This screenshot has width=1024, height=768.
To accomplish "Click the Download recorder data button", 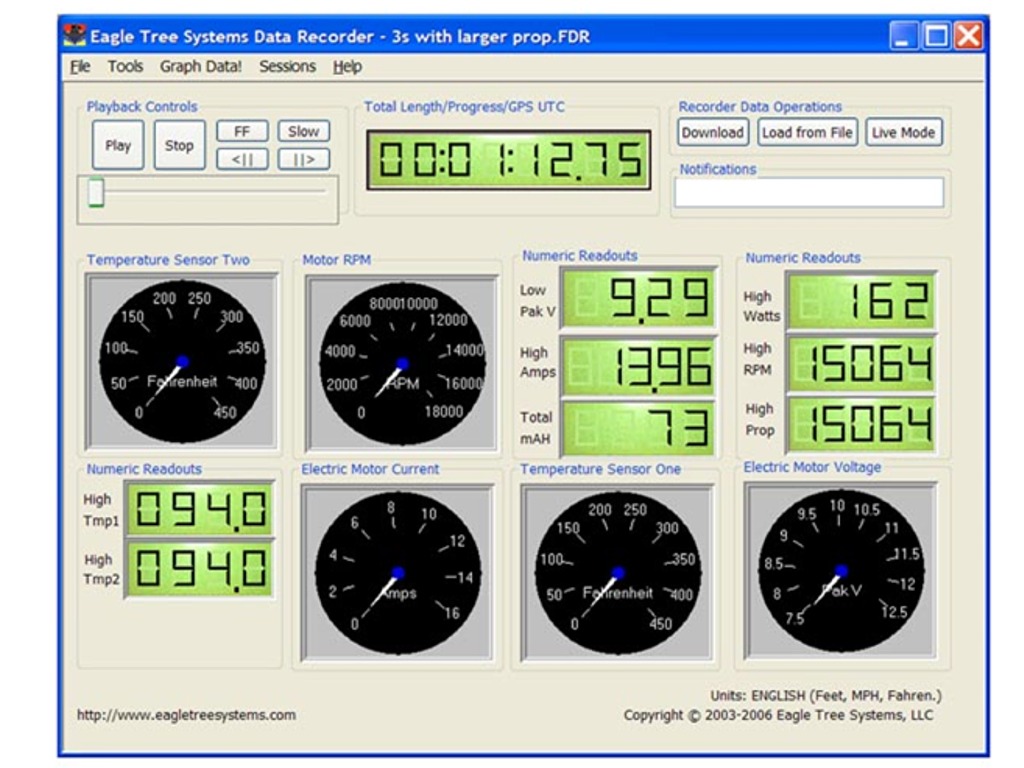I will [712, 132].
